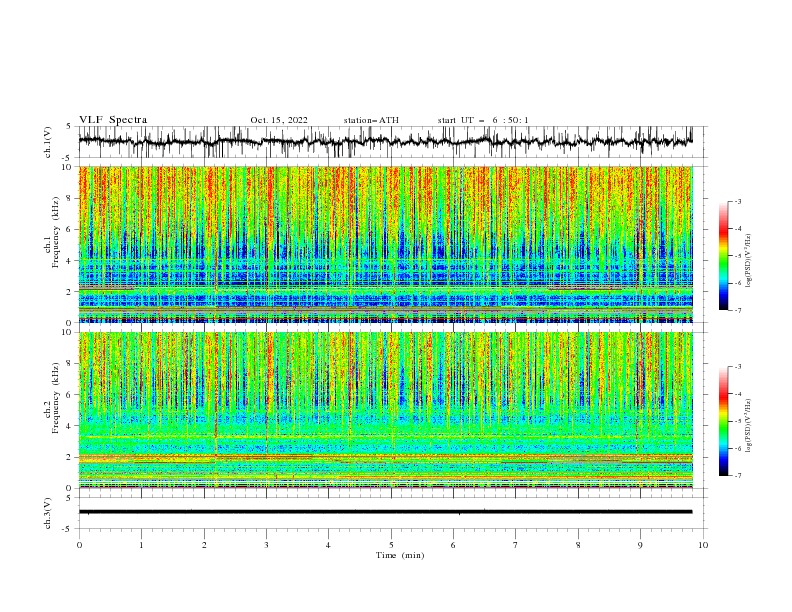Screen dimensions: 792x612
Task: Click the 'ch.1(V)' waveform axis label
Action: point(48,142)
